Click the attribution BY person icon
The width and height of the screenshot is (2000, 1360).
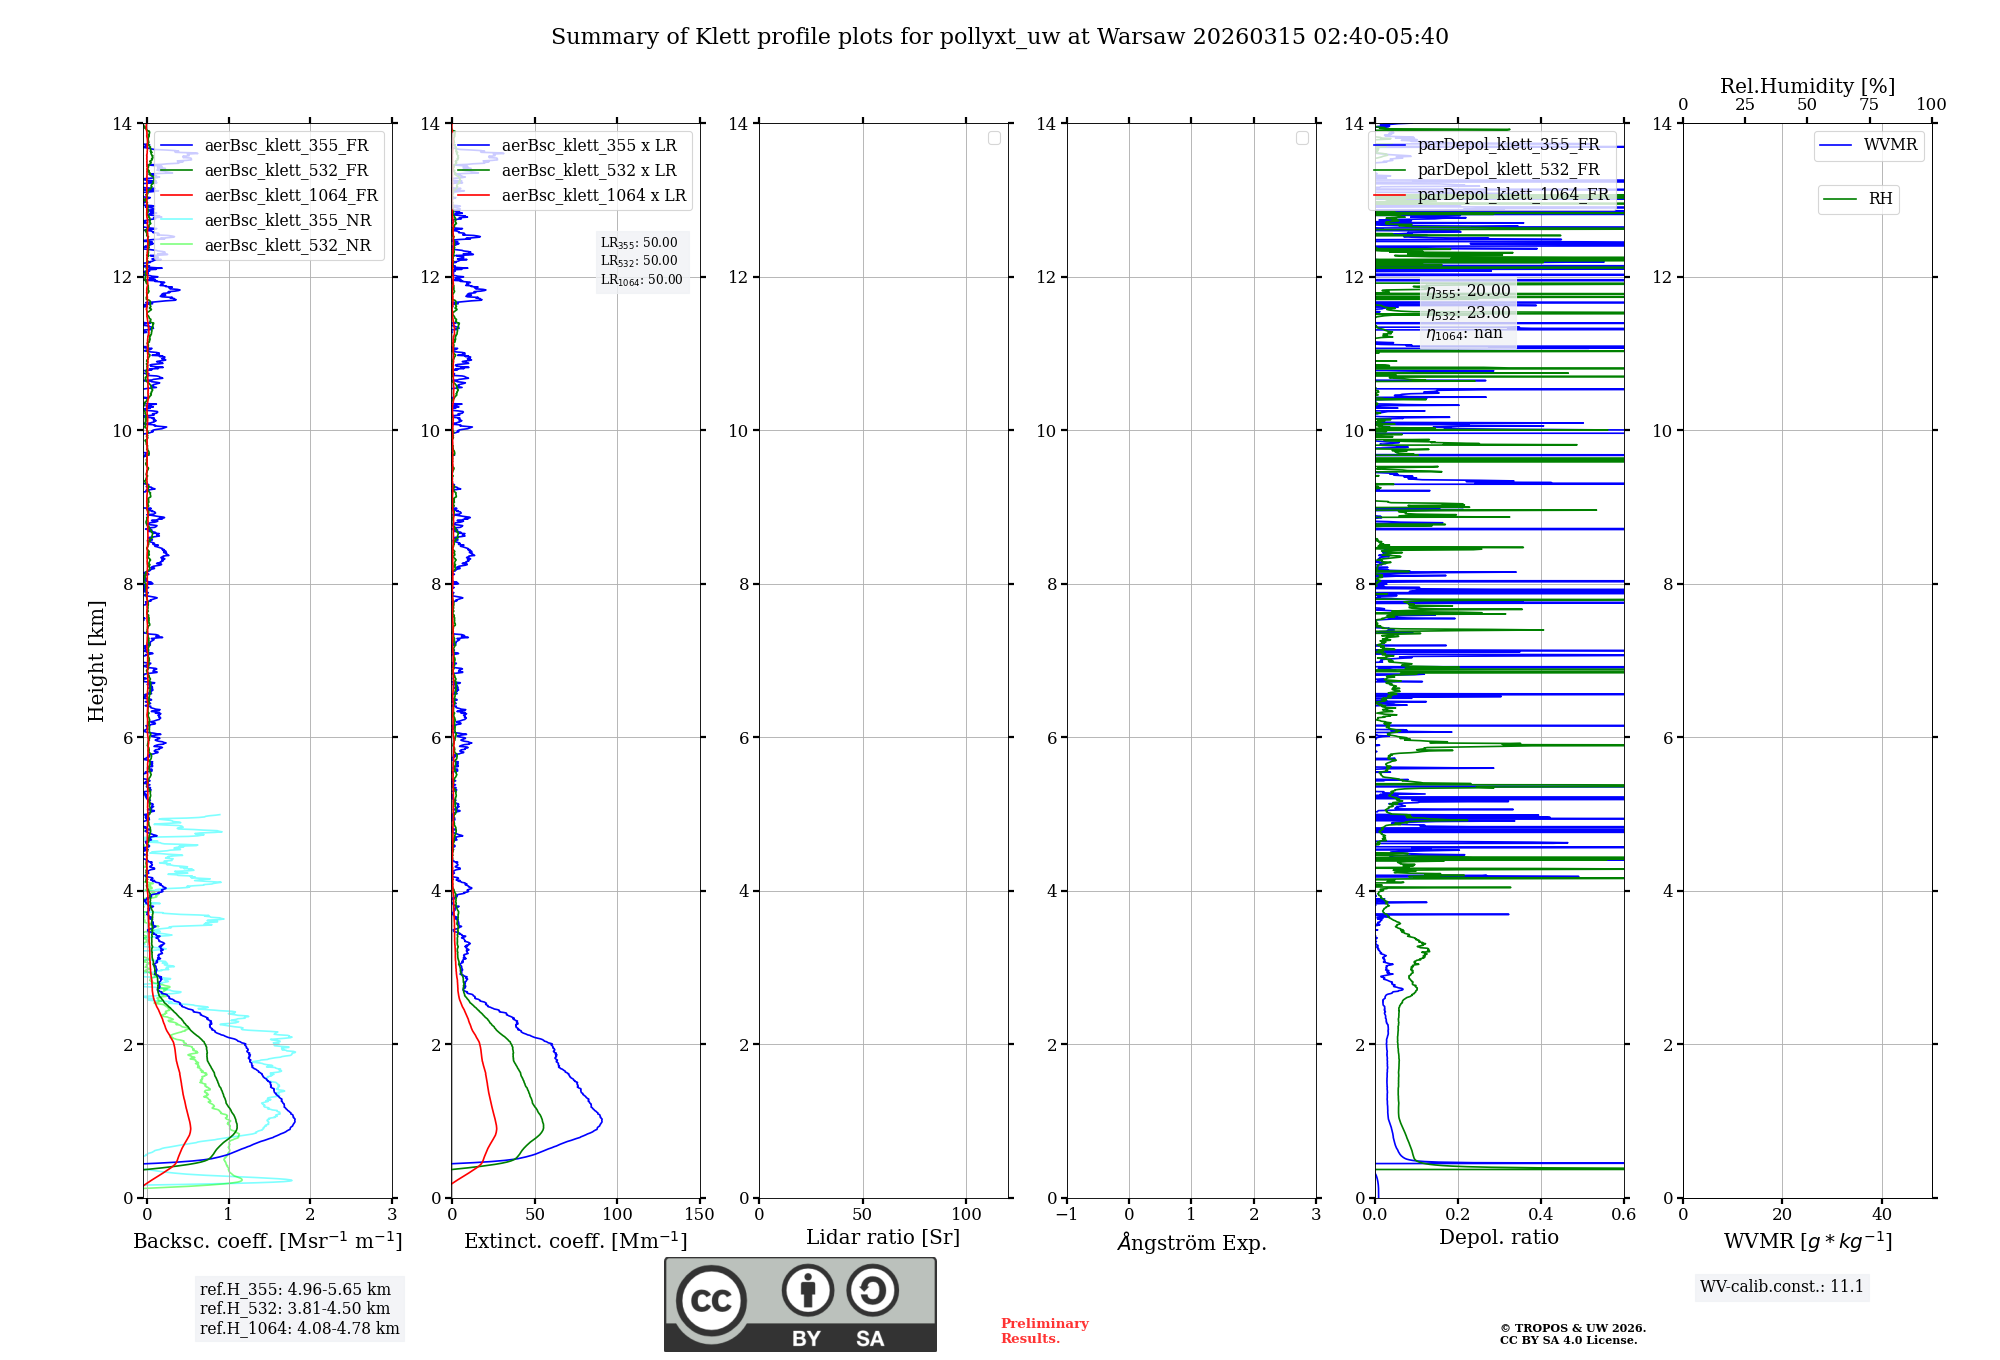(x=807, y=1290)
